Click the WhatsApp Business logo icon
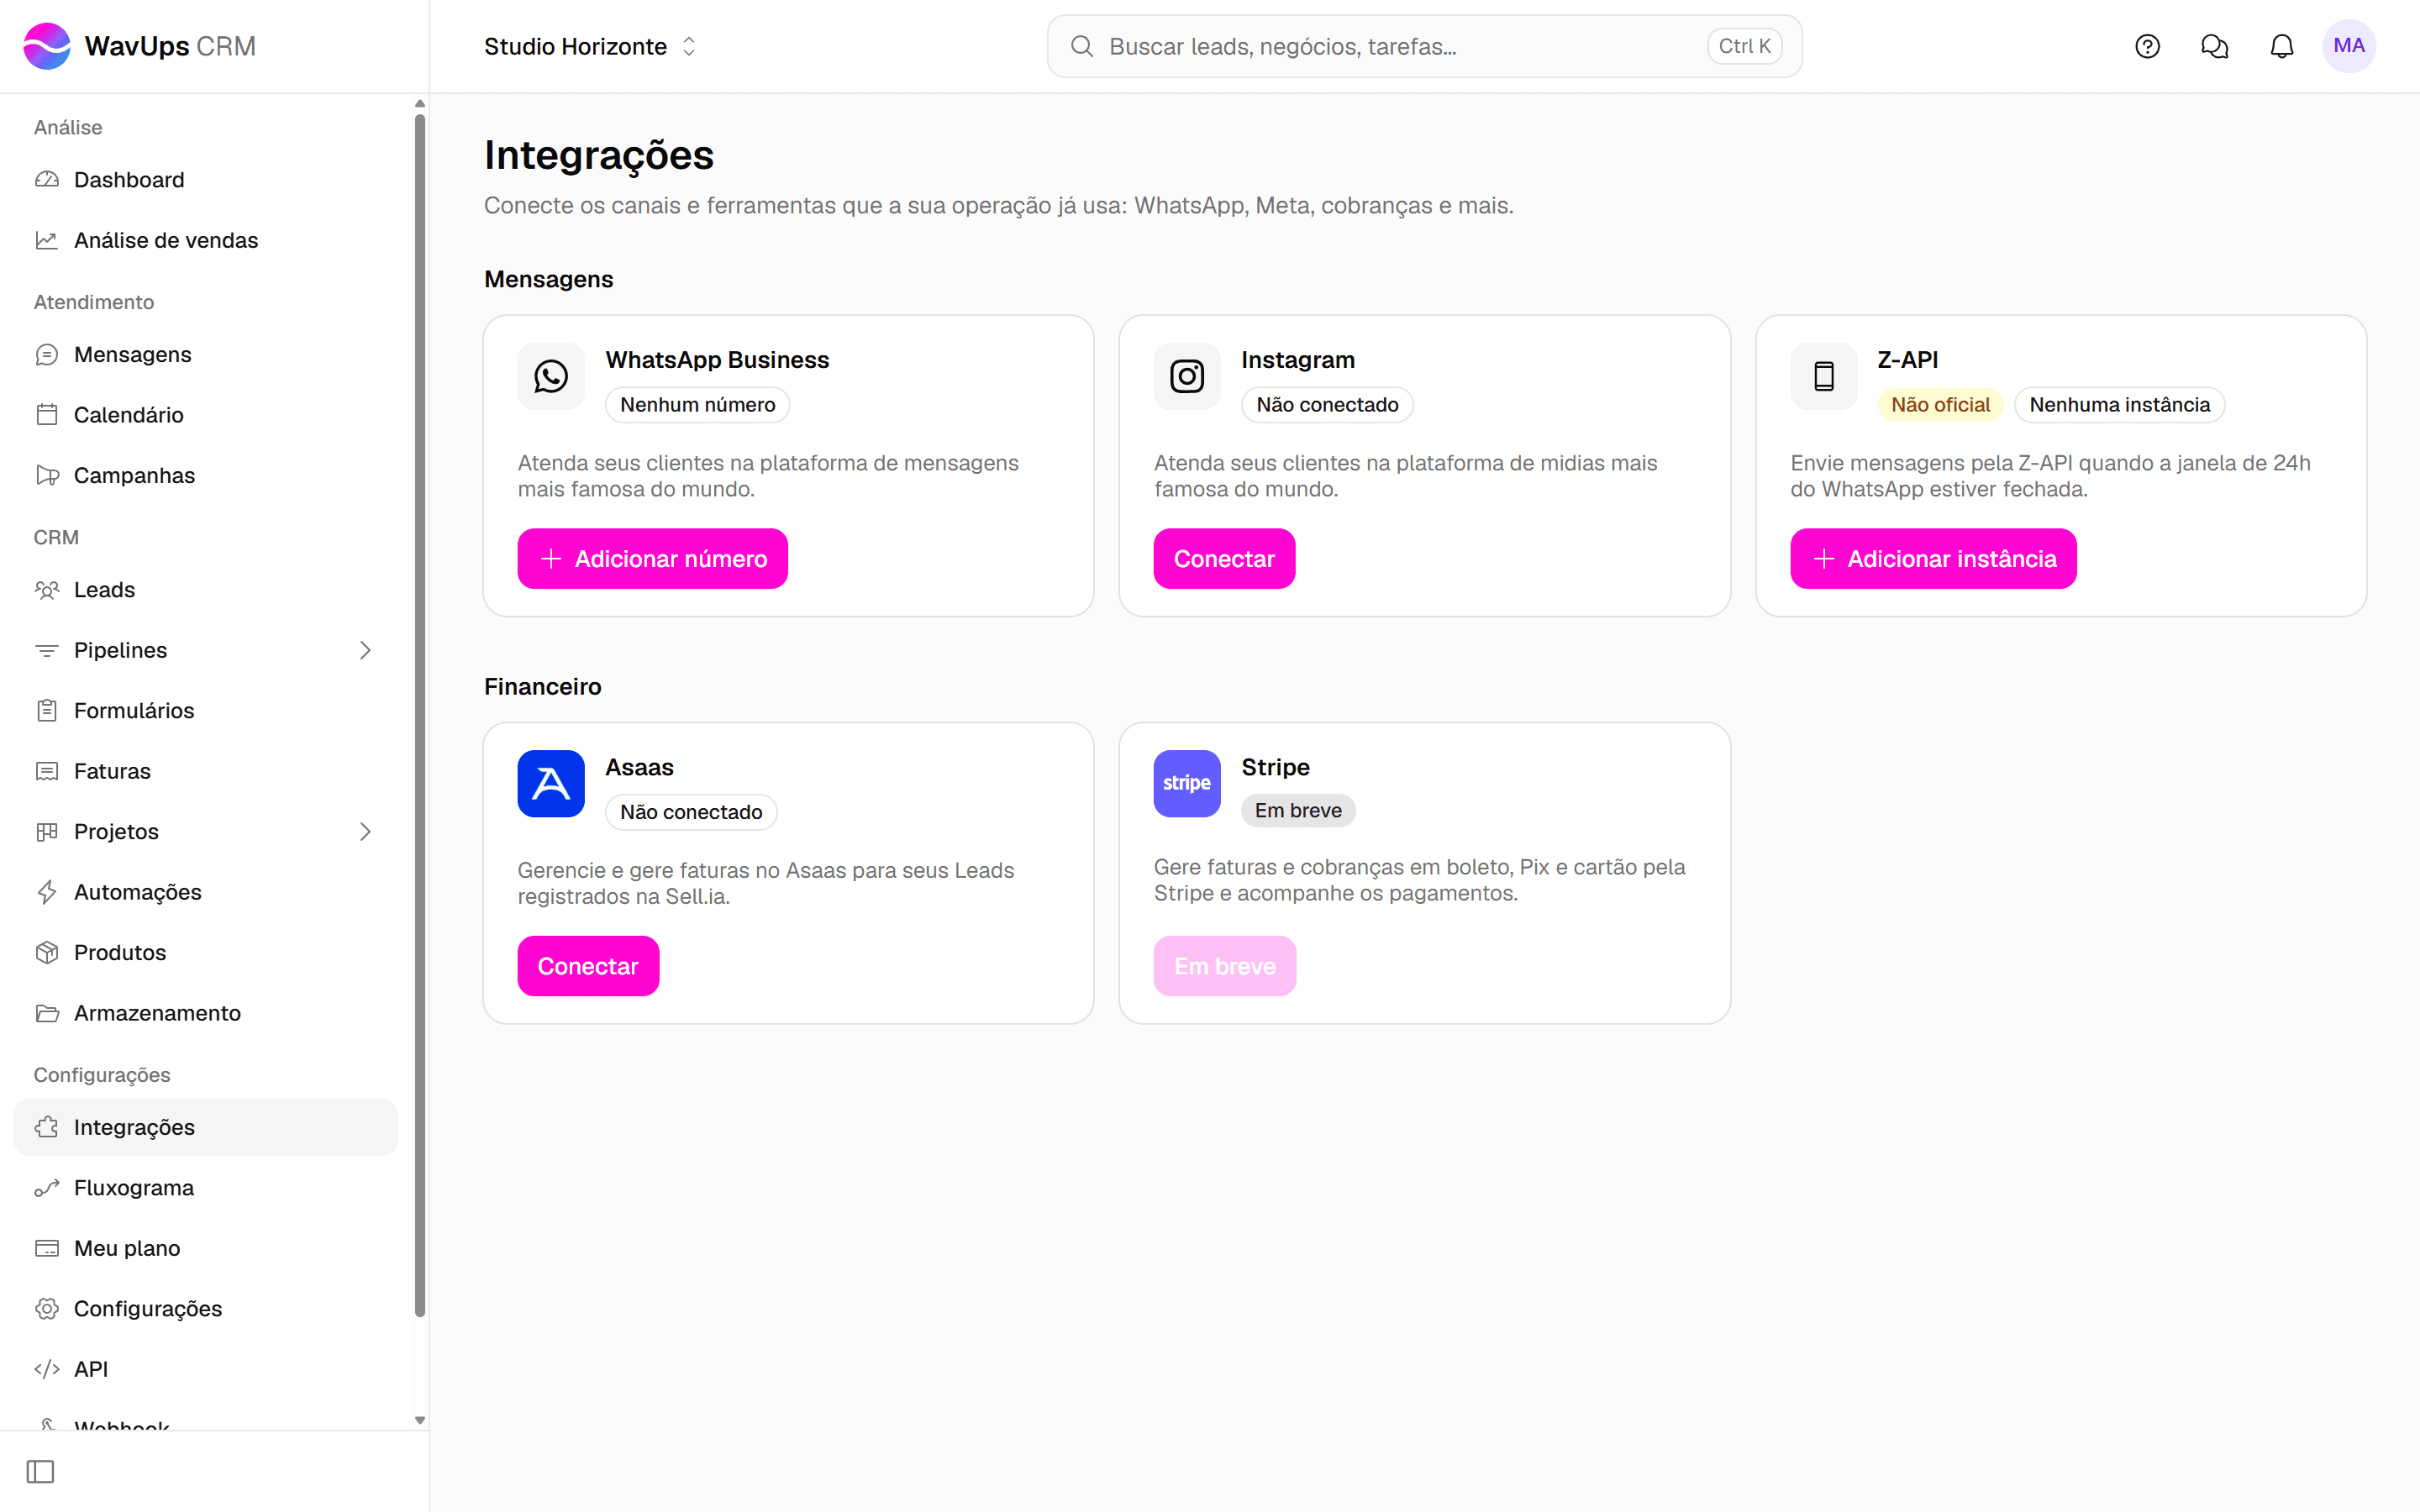2420x1512 pixels. (x=550, y=376)
